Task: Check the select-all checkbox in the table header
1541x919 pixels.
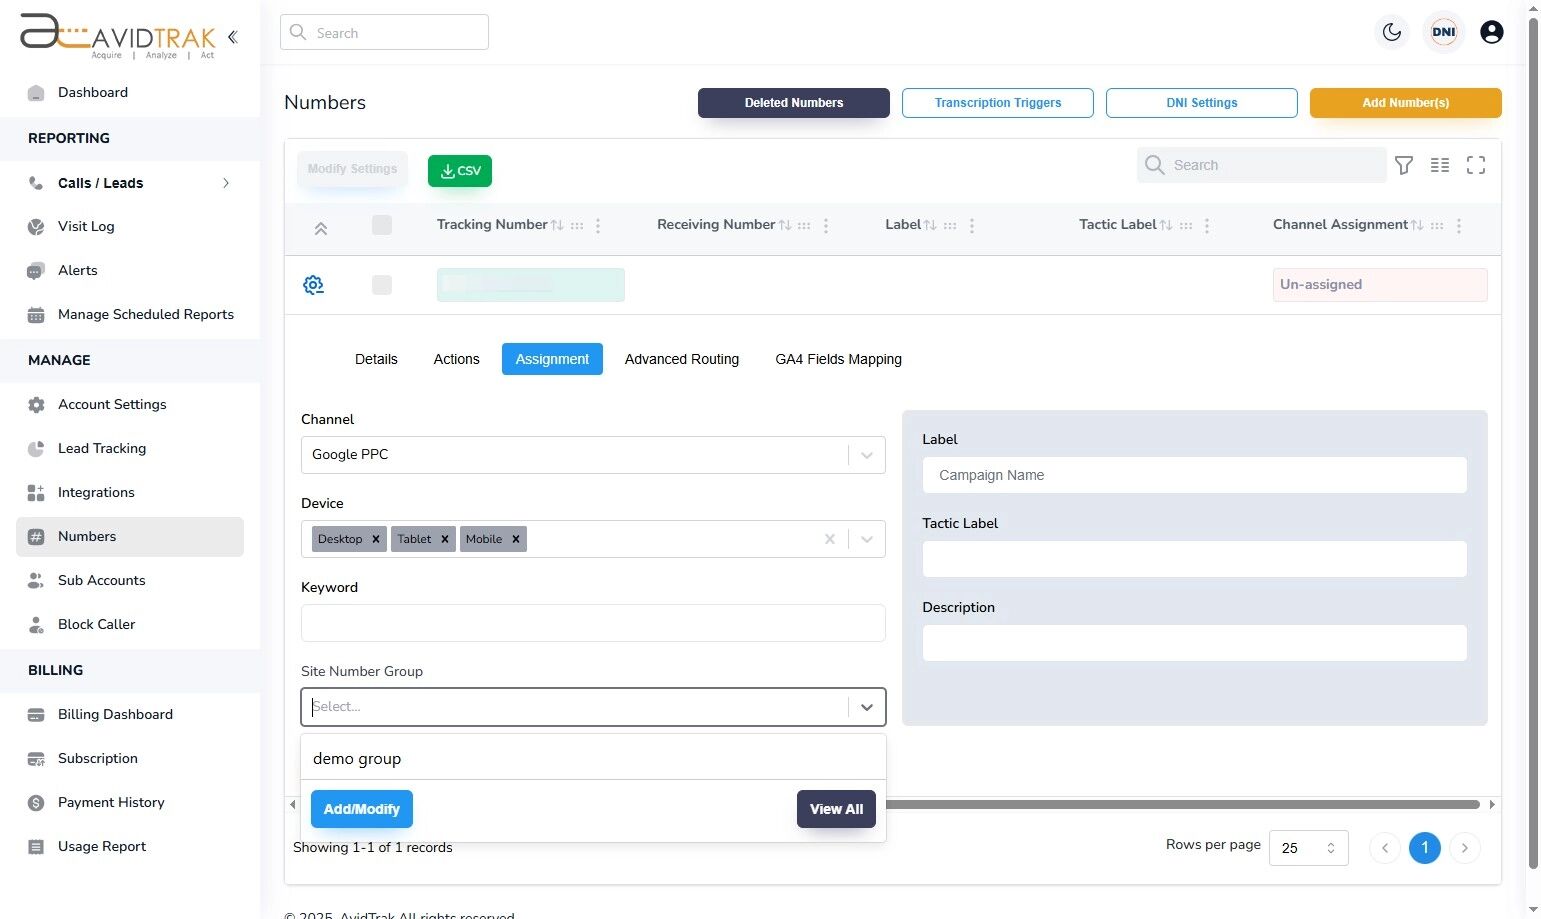Action: 382,226
